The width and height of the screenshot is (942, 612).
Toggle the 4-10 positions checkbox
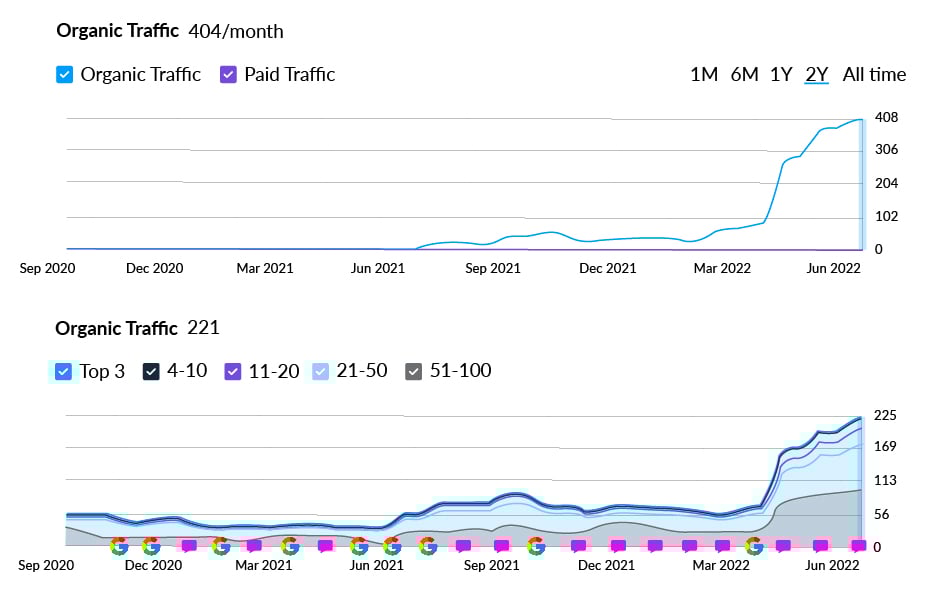(x=151, y=371)
